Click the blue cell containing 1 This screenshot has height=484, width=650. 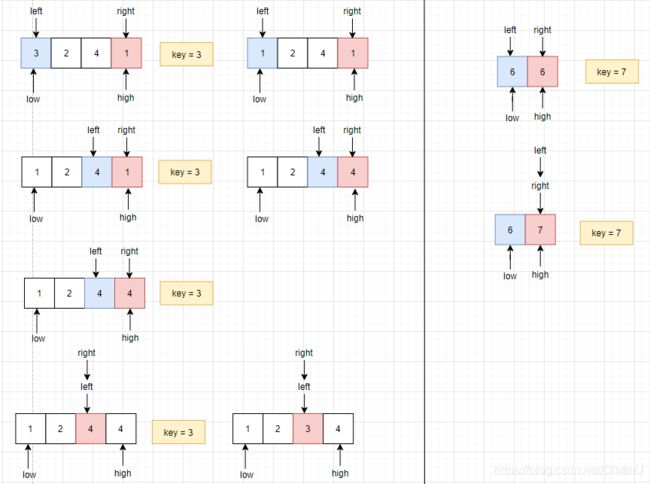[x=262, y=53]
